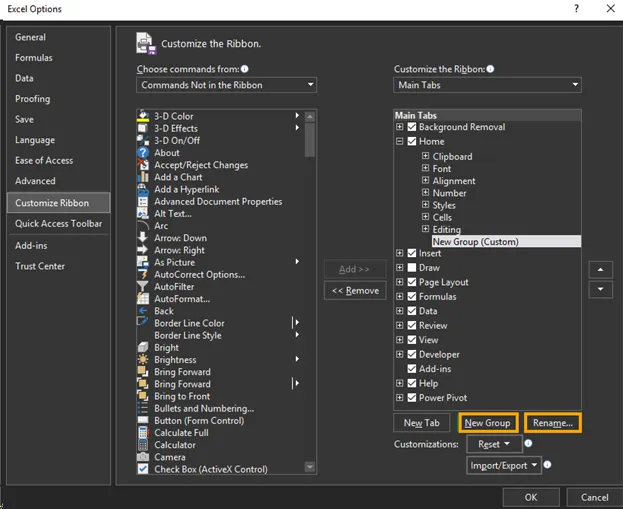Image resolution: width=623 pixels, height=509 pixels.
Task: Click the Rename... button
Action: point(553,423)
